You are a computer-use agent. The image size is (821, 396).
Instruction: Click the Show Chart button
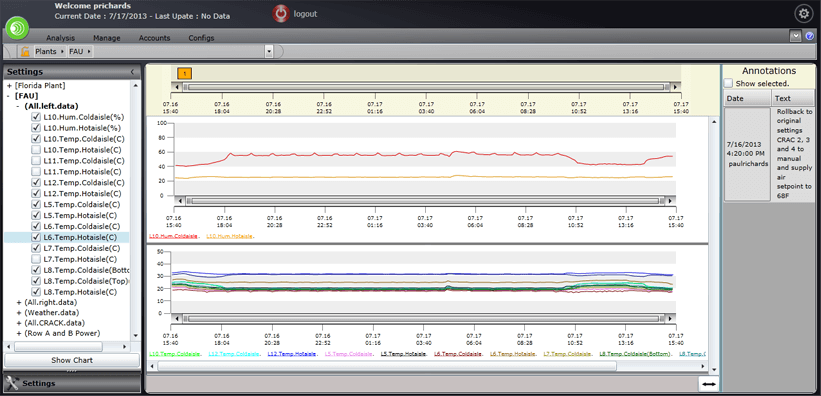click(x=72, y=360)
